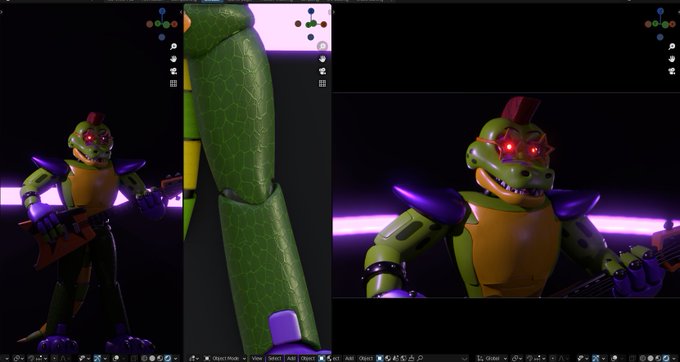This screenshot has height=362, width=680.
Task: Click blue Z axis on middle viewport gizmo
Action: coord(311,11)
